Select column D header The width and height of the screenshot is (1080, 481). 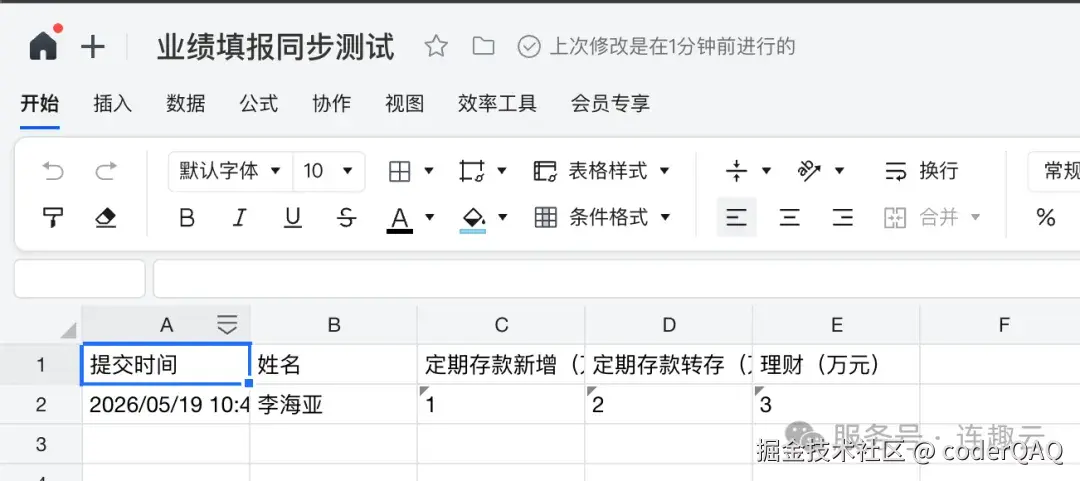coord(669,325)
